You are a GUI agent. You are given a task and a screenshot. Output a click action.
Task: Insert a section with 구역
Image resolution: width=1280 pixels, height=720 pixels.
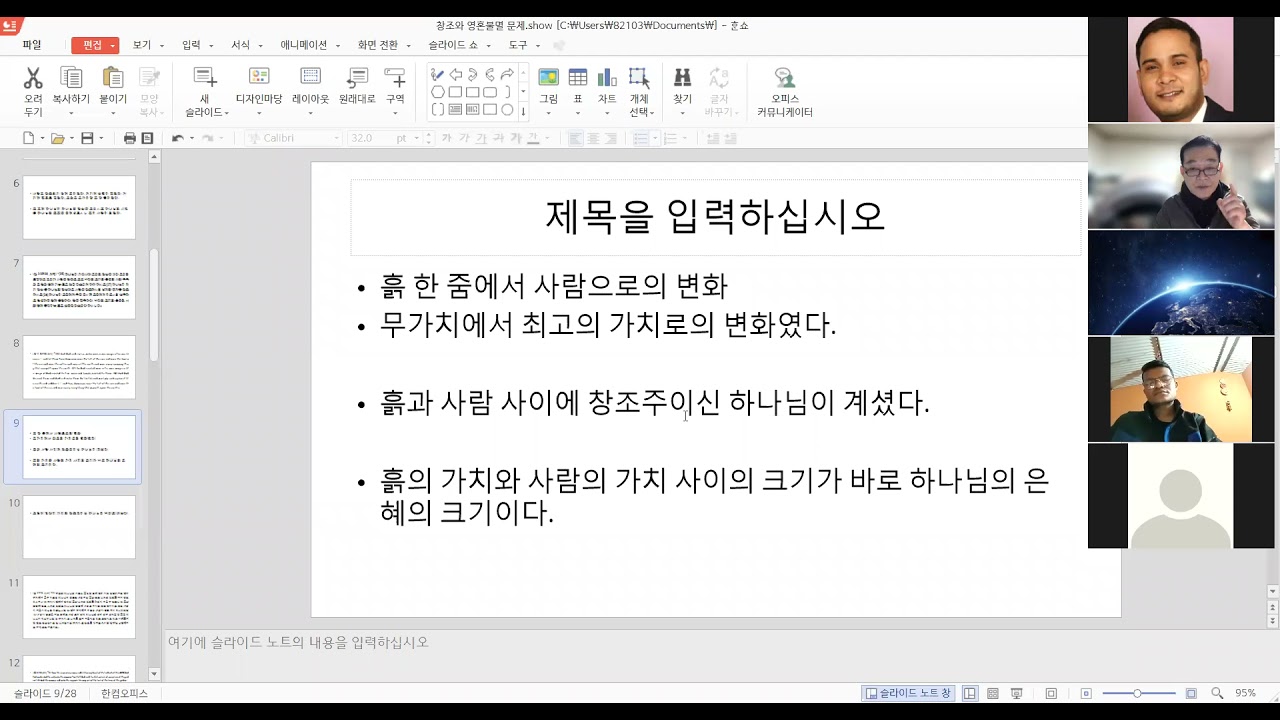[395, 86]
